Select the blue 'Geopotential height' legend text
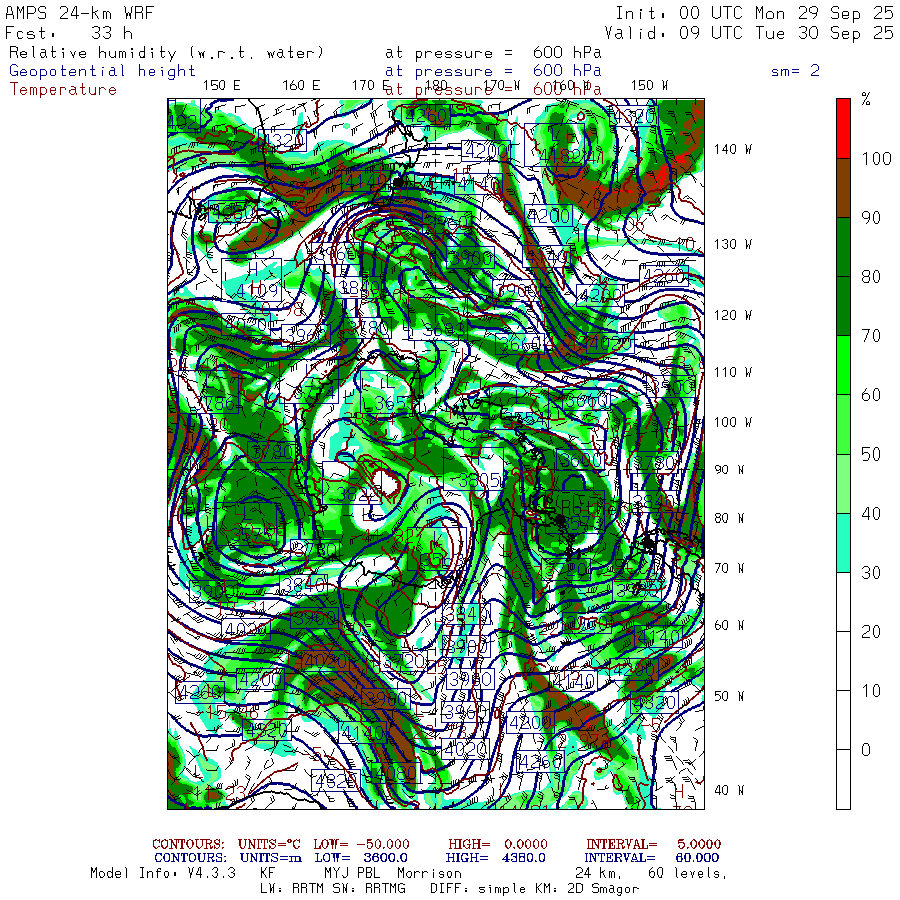Image resolution: width=900 pixels, height=900 pixels. pyautogui.click(x=103, y=71)
